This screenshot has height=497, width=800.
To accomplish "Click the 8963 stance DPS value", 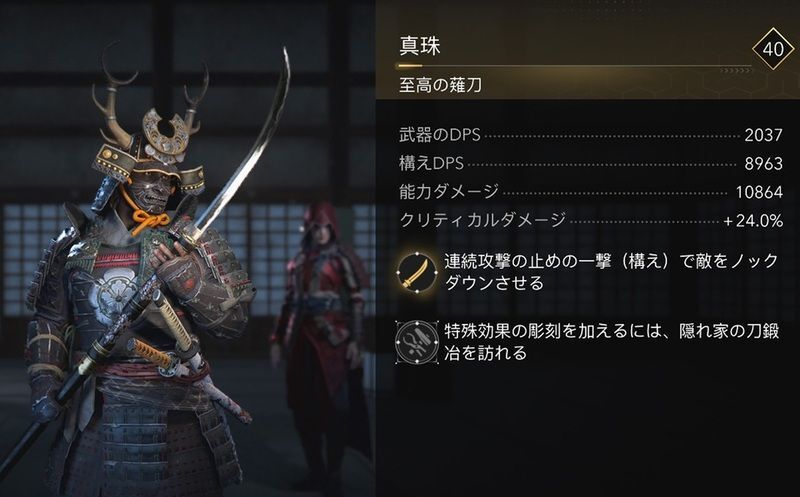I will coord(763,164).
